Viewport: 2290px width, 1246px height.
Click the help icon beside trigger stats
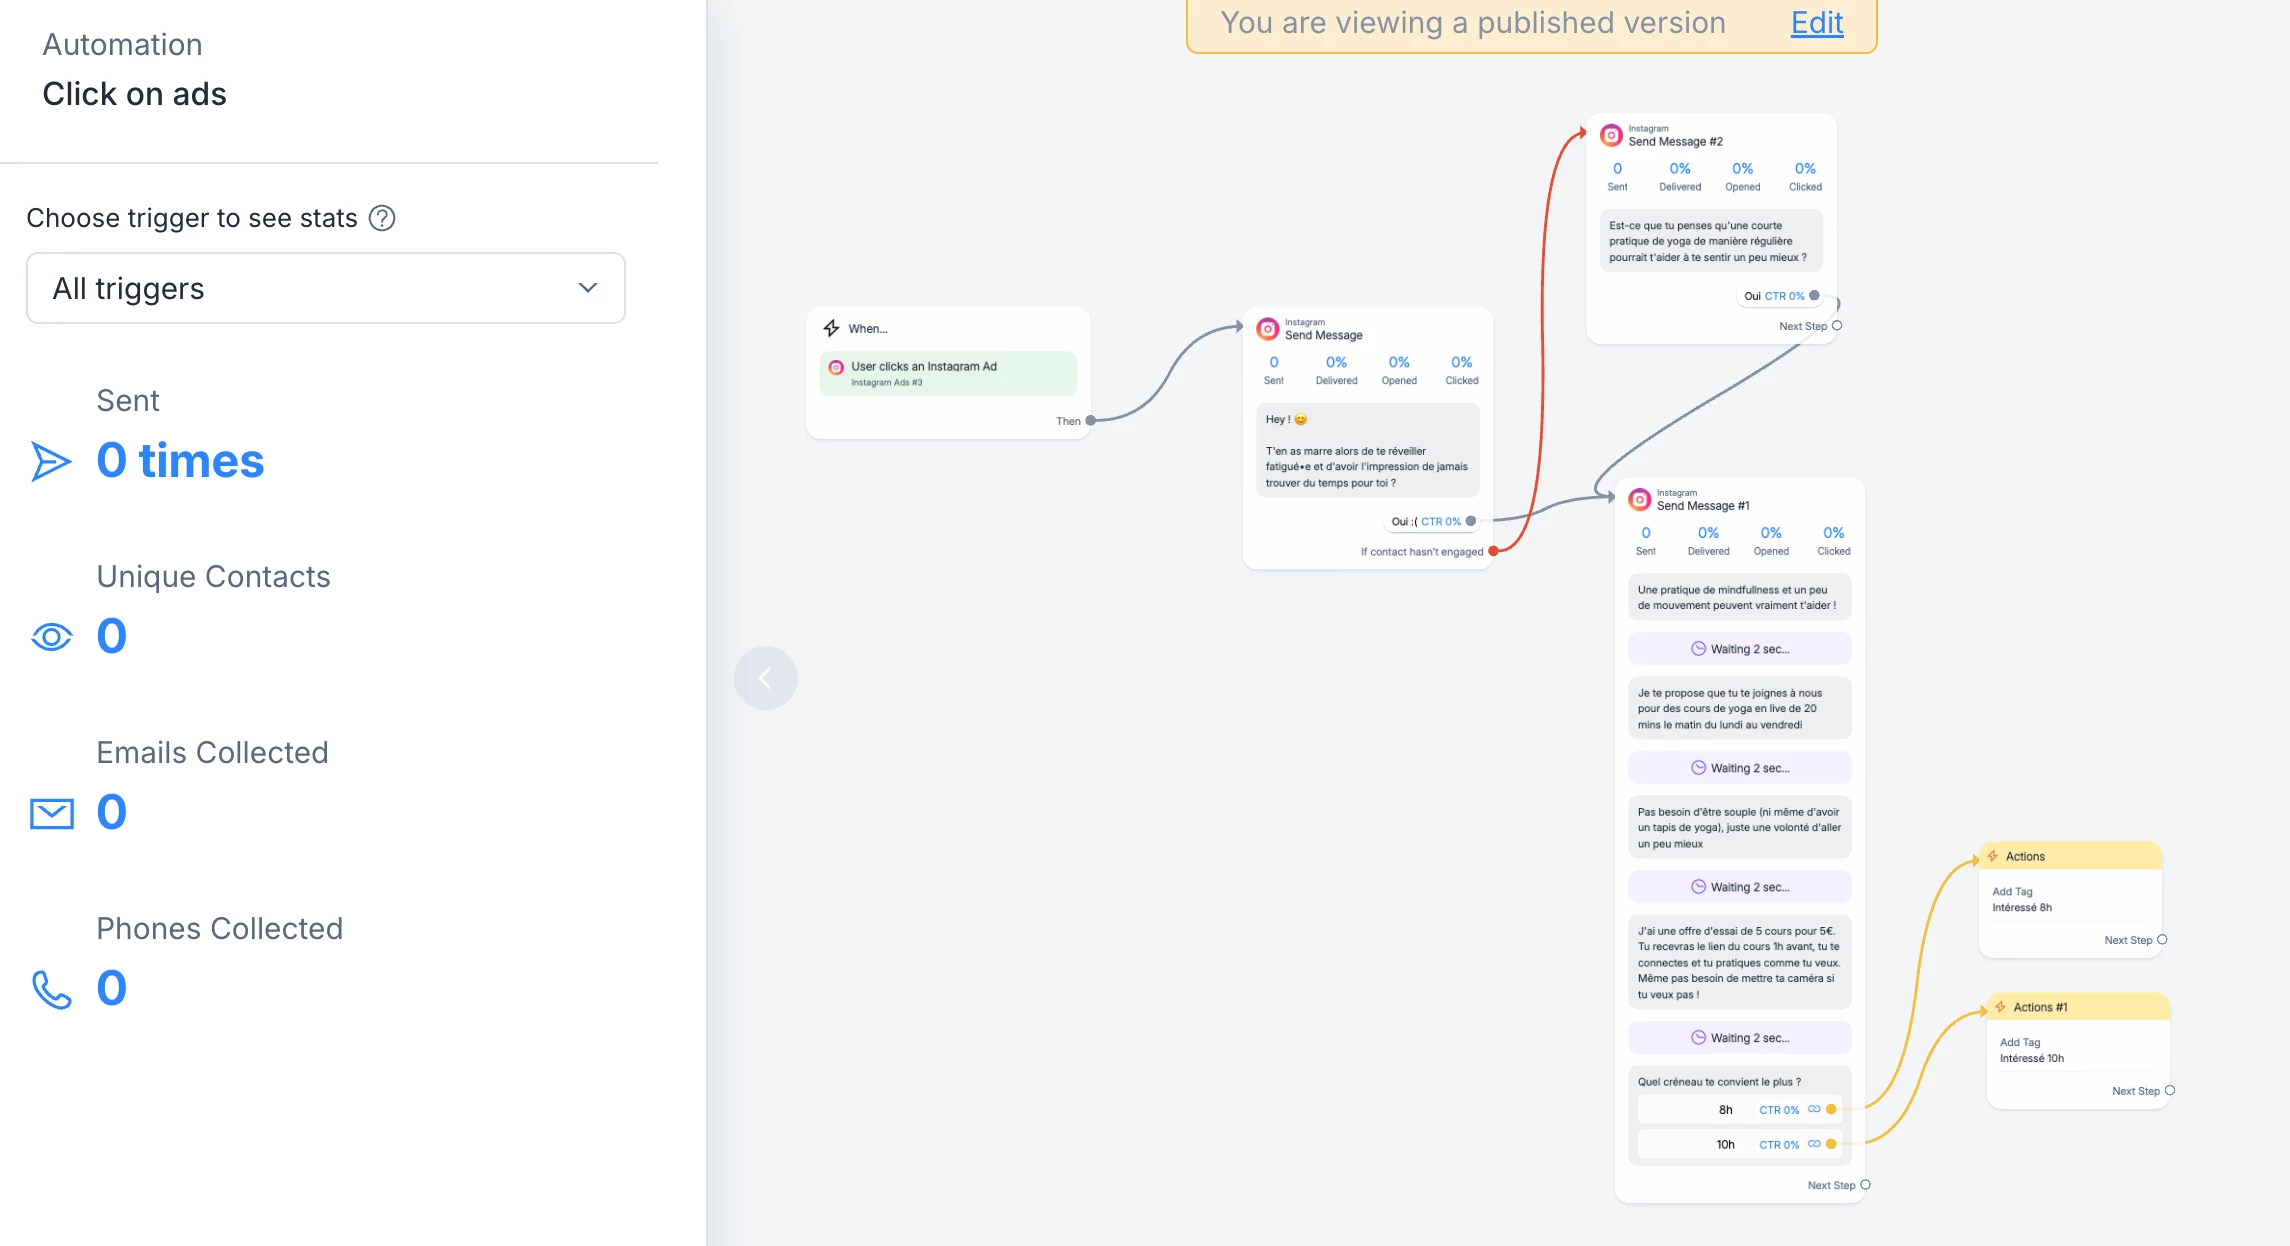382,218
